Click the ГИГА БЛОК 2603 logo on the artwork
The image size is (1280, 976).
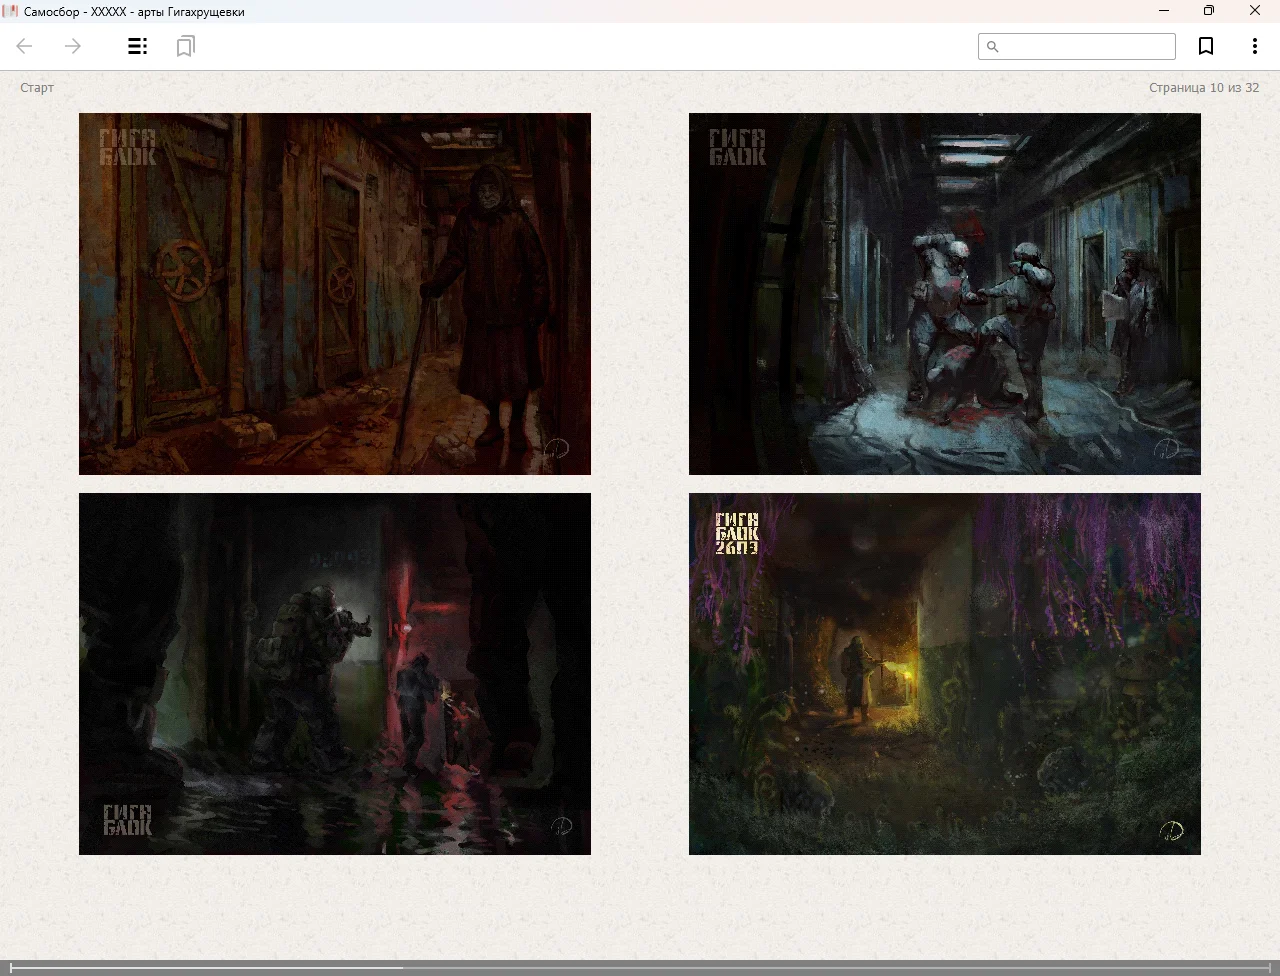click(737, 533)
